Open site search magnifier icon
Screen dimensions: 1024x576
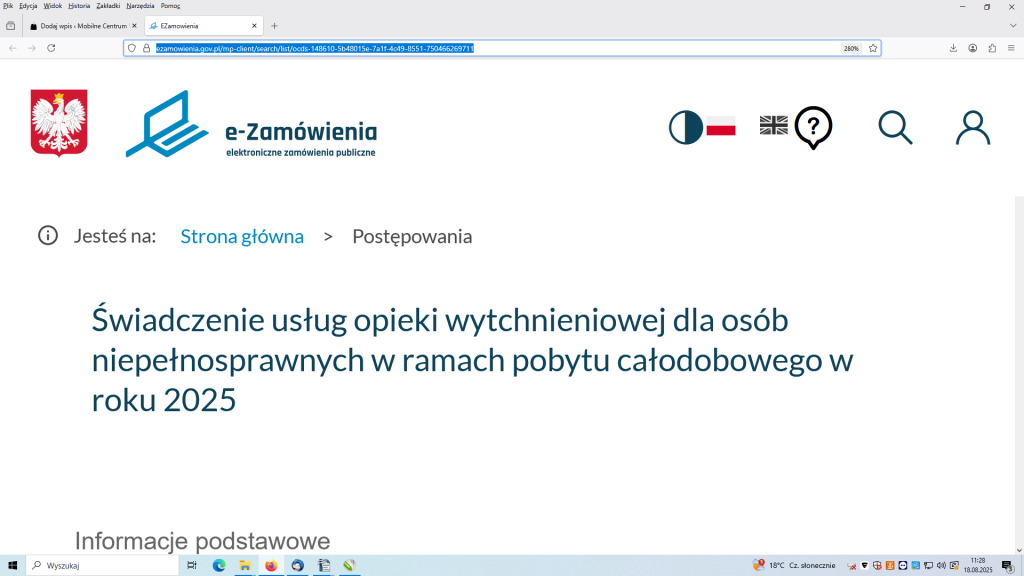895,127
